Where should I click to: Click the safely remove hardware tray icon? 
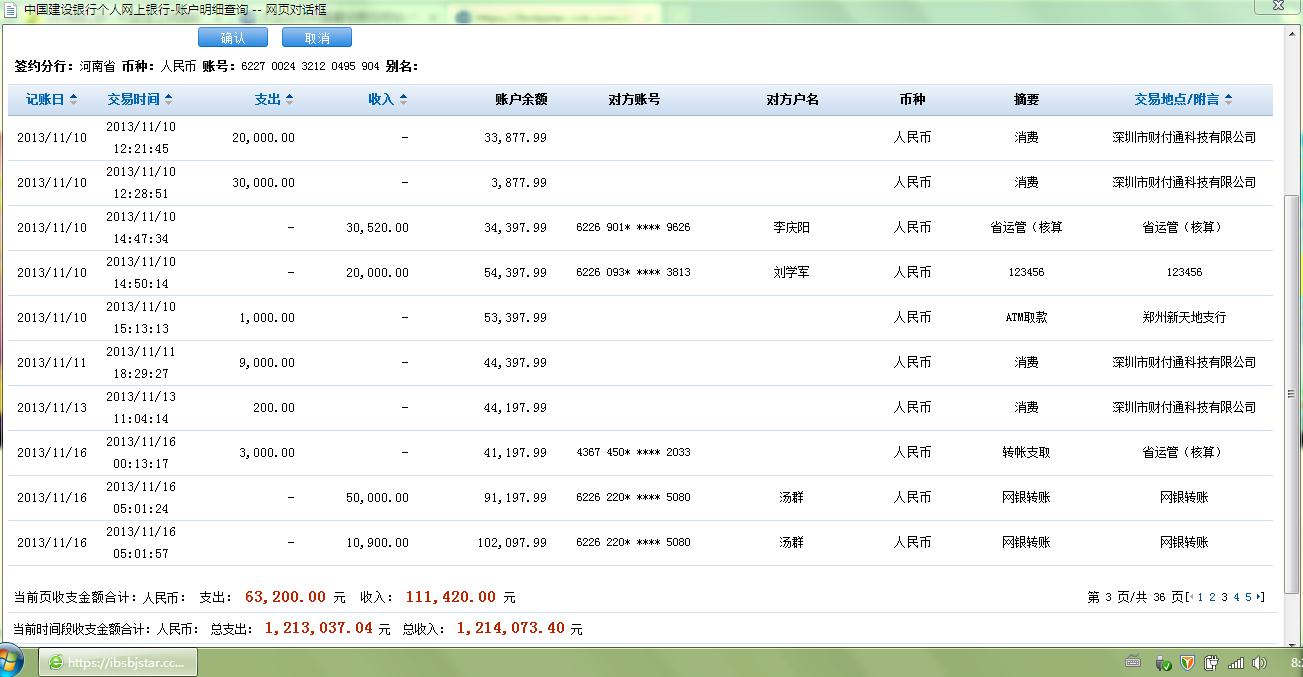pyautogui.click(x=1162, y=663)
